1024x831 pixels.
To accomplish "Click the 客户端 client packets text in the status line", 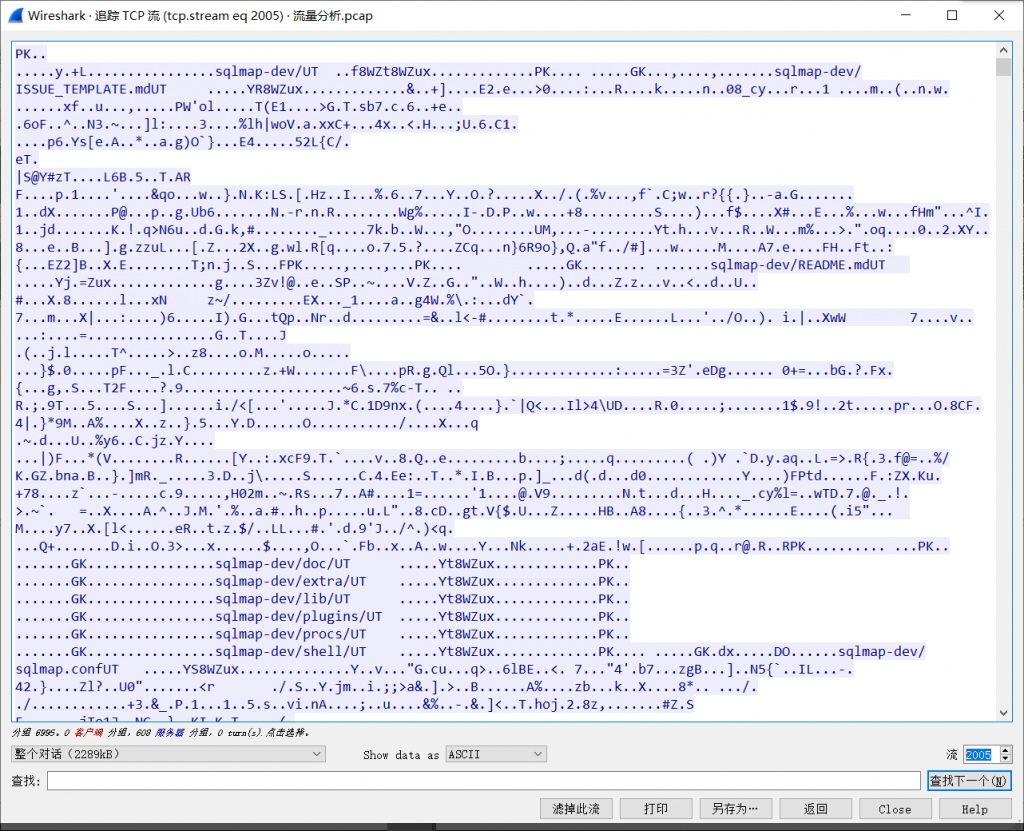I will [x=89, y=733].
